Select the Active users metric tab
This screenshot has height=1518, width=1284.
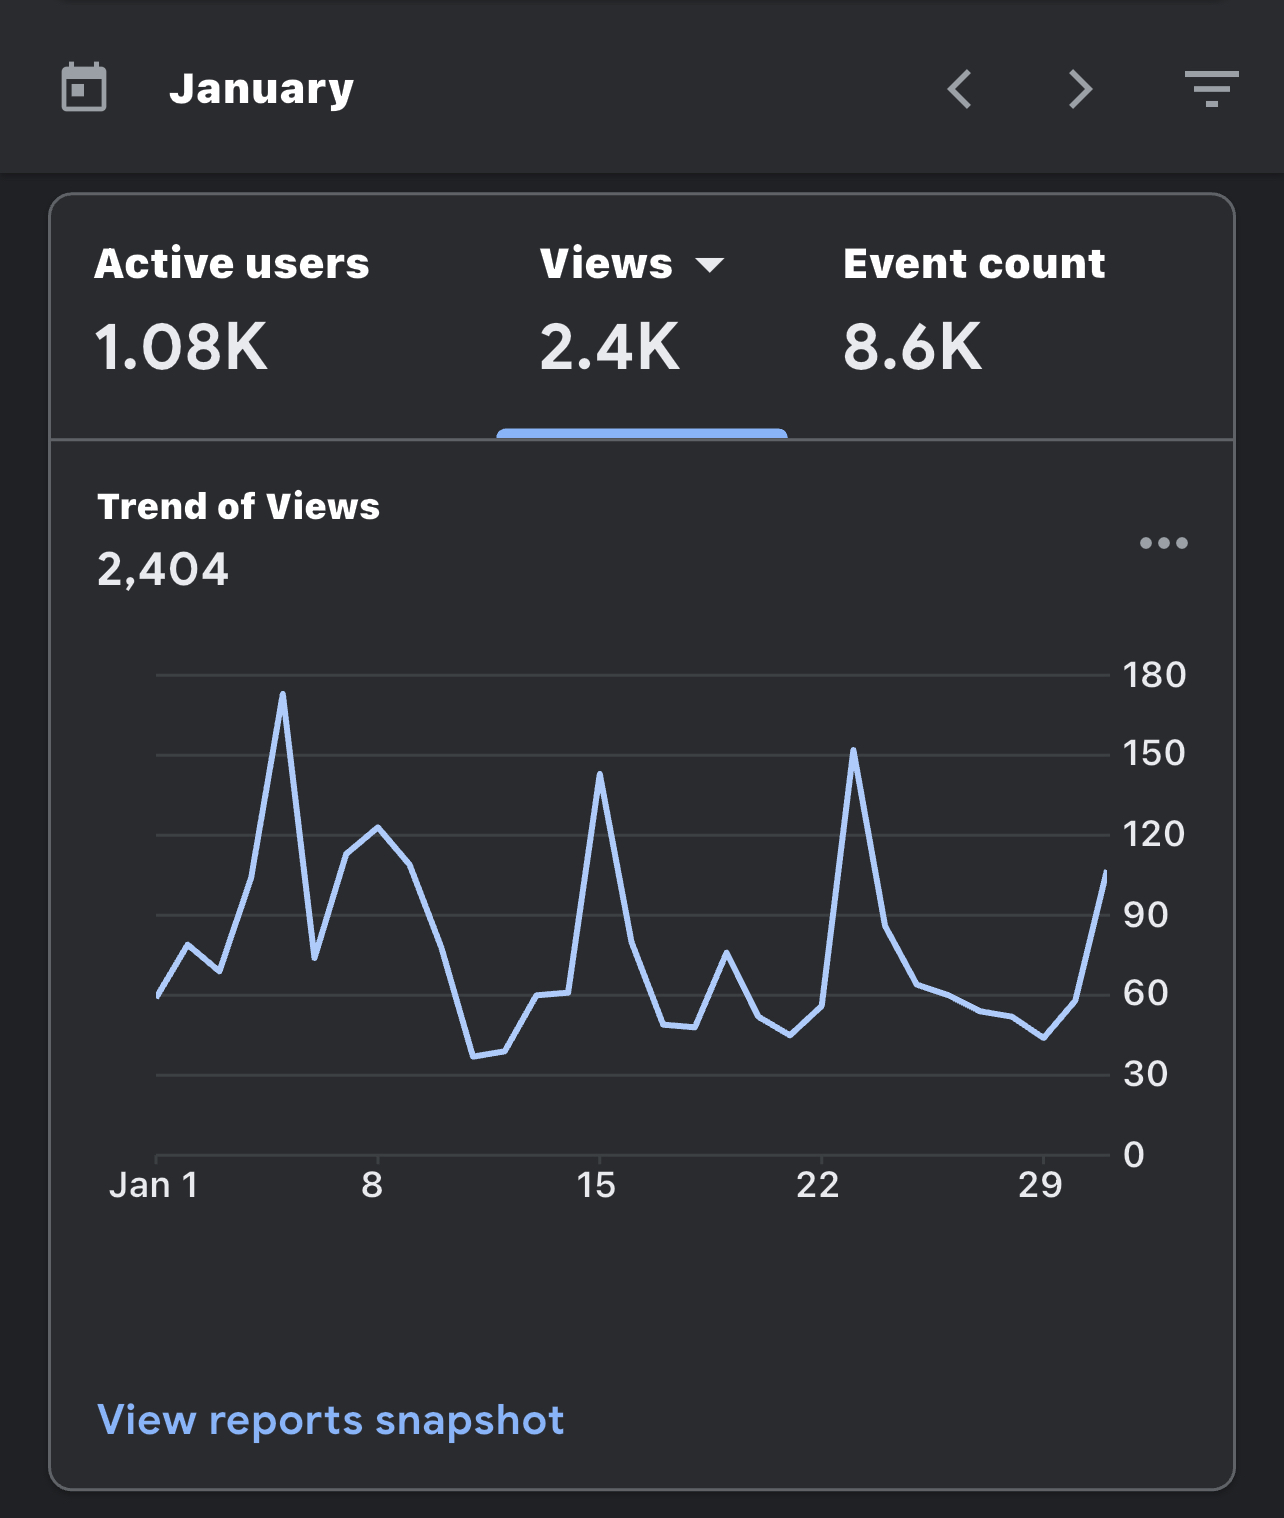[232, 310]
